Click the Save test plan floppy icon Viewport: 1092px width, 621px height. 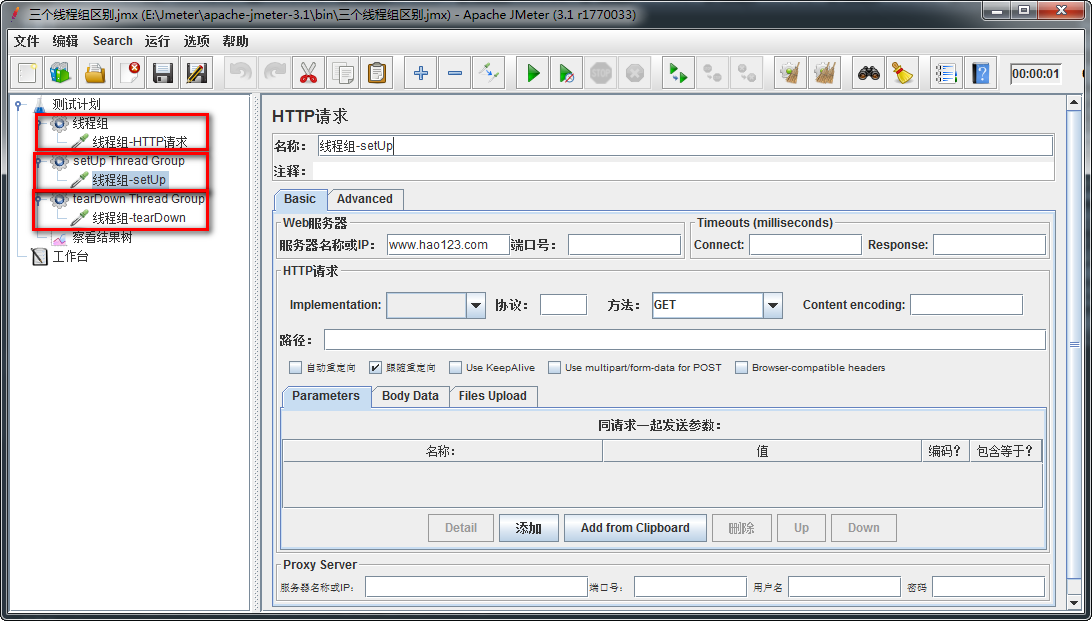pyautogui.click(x=163, y=73)
